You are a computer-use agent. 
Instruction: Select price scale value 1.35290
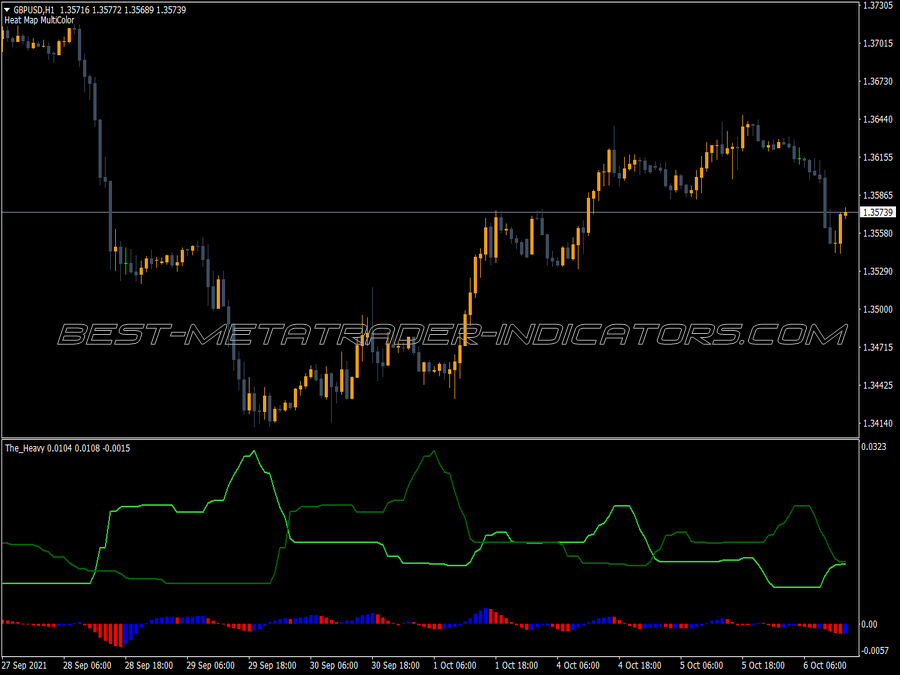tap(878, 271)
